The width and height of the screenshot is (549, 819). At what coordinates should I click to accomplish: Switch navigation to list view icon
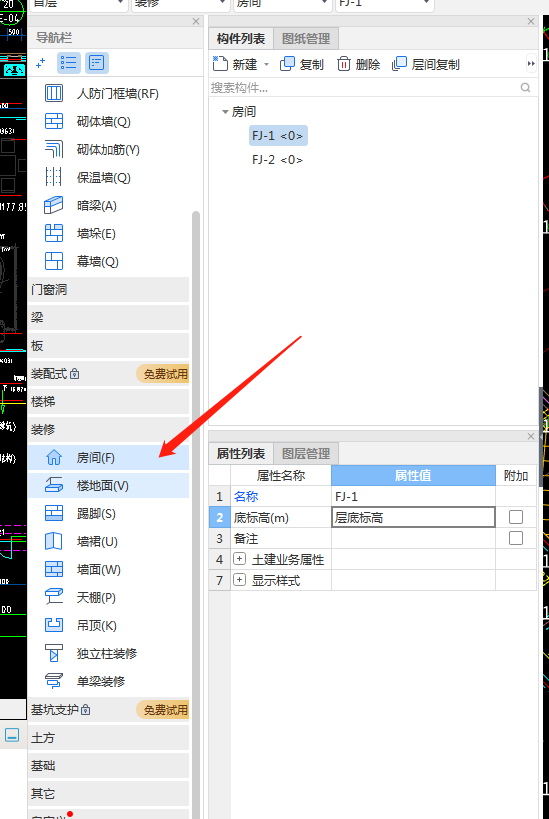click(x=68, y=63)
